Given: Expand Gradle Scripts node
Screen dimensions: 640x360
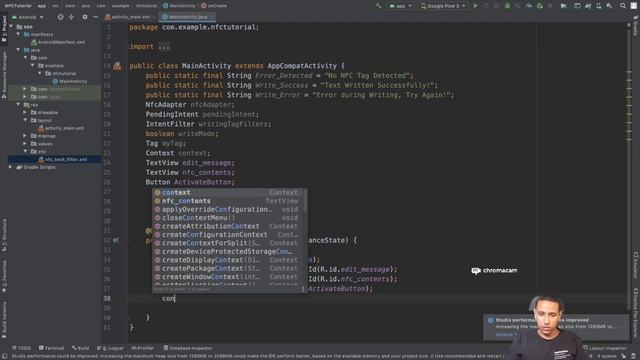Looking at the screenshot, I should point(11,167).
